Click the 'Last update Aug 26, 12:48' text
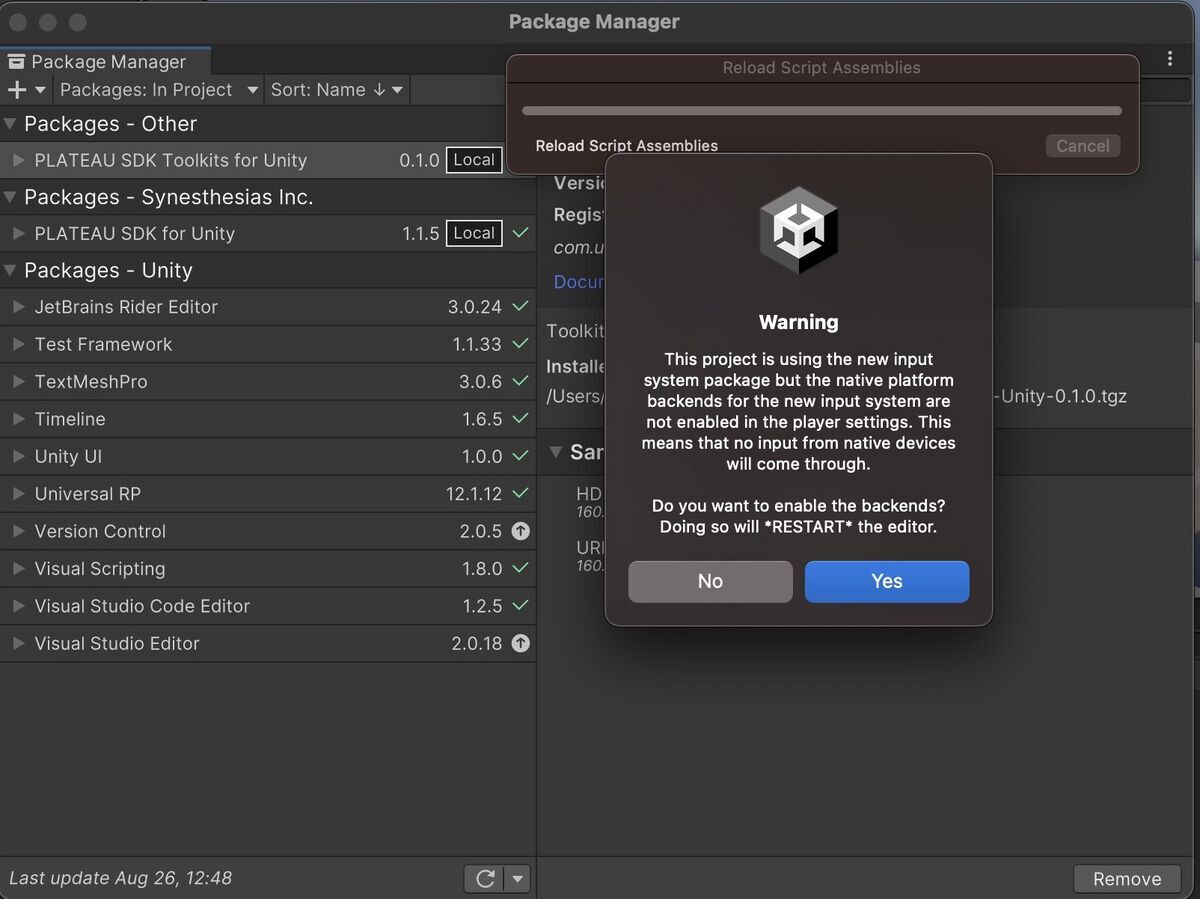Screen dimensions: 1200x899 click(120, 878)
